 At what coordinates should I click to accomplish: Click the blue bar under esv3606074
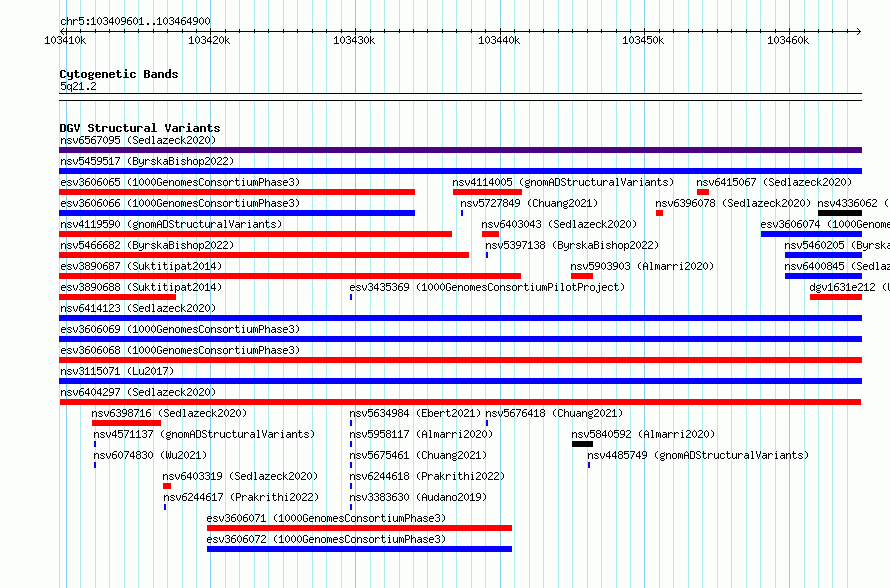tap(812, 234)
